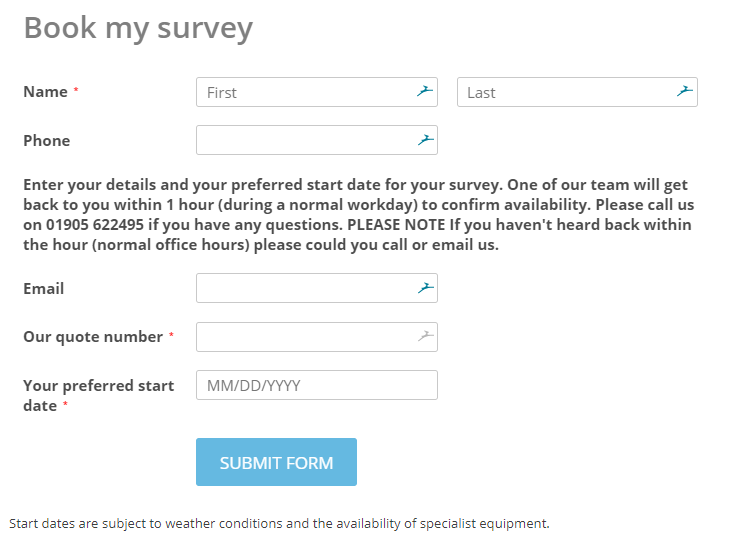Click the autofill icon in Email field
This screenshot has height=552, width=743.
(425, 288)
